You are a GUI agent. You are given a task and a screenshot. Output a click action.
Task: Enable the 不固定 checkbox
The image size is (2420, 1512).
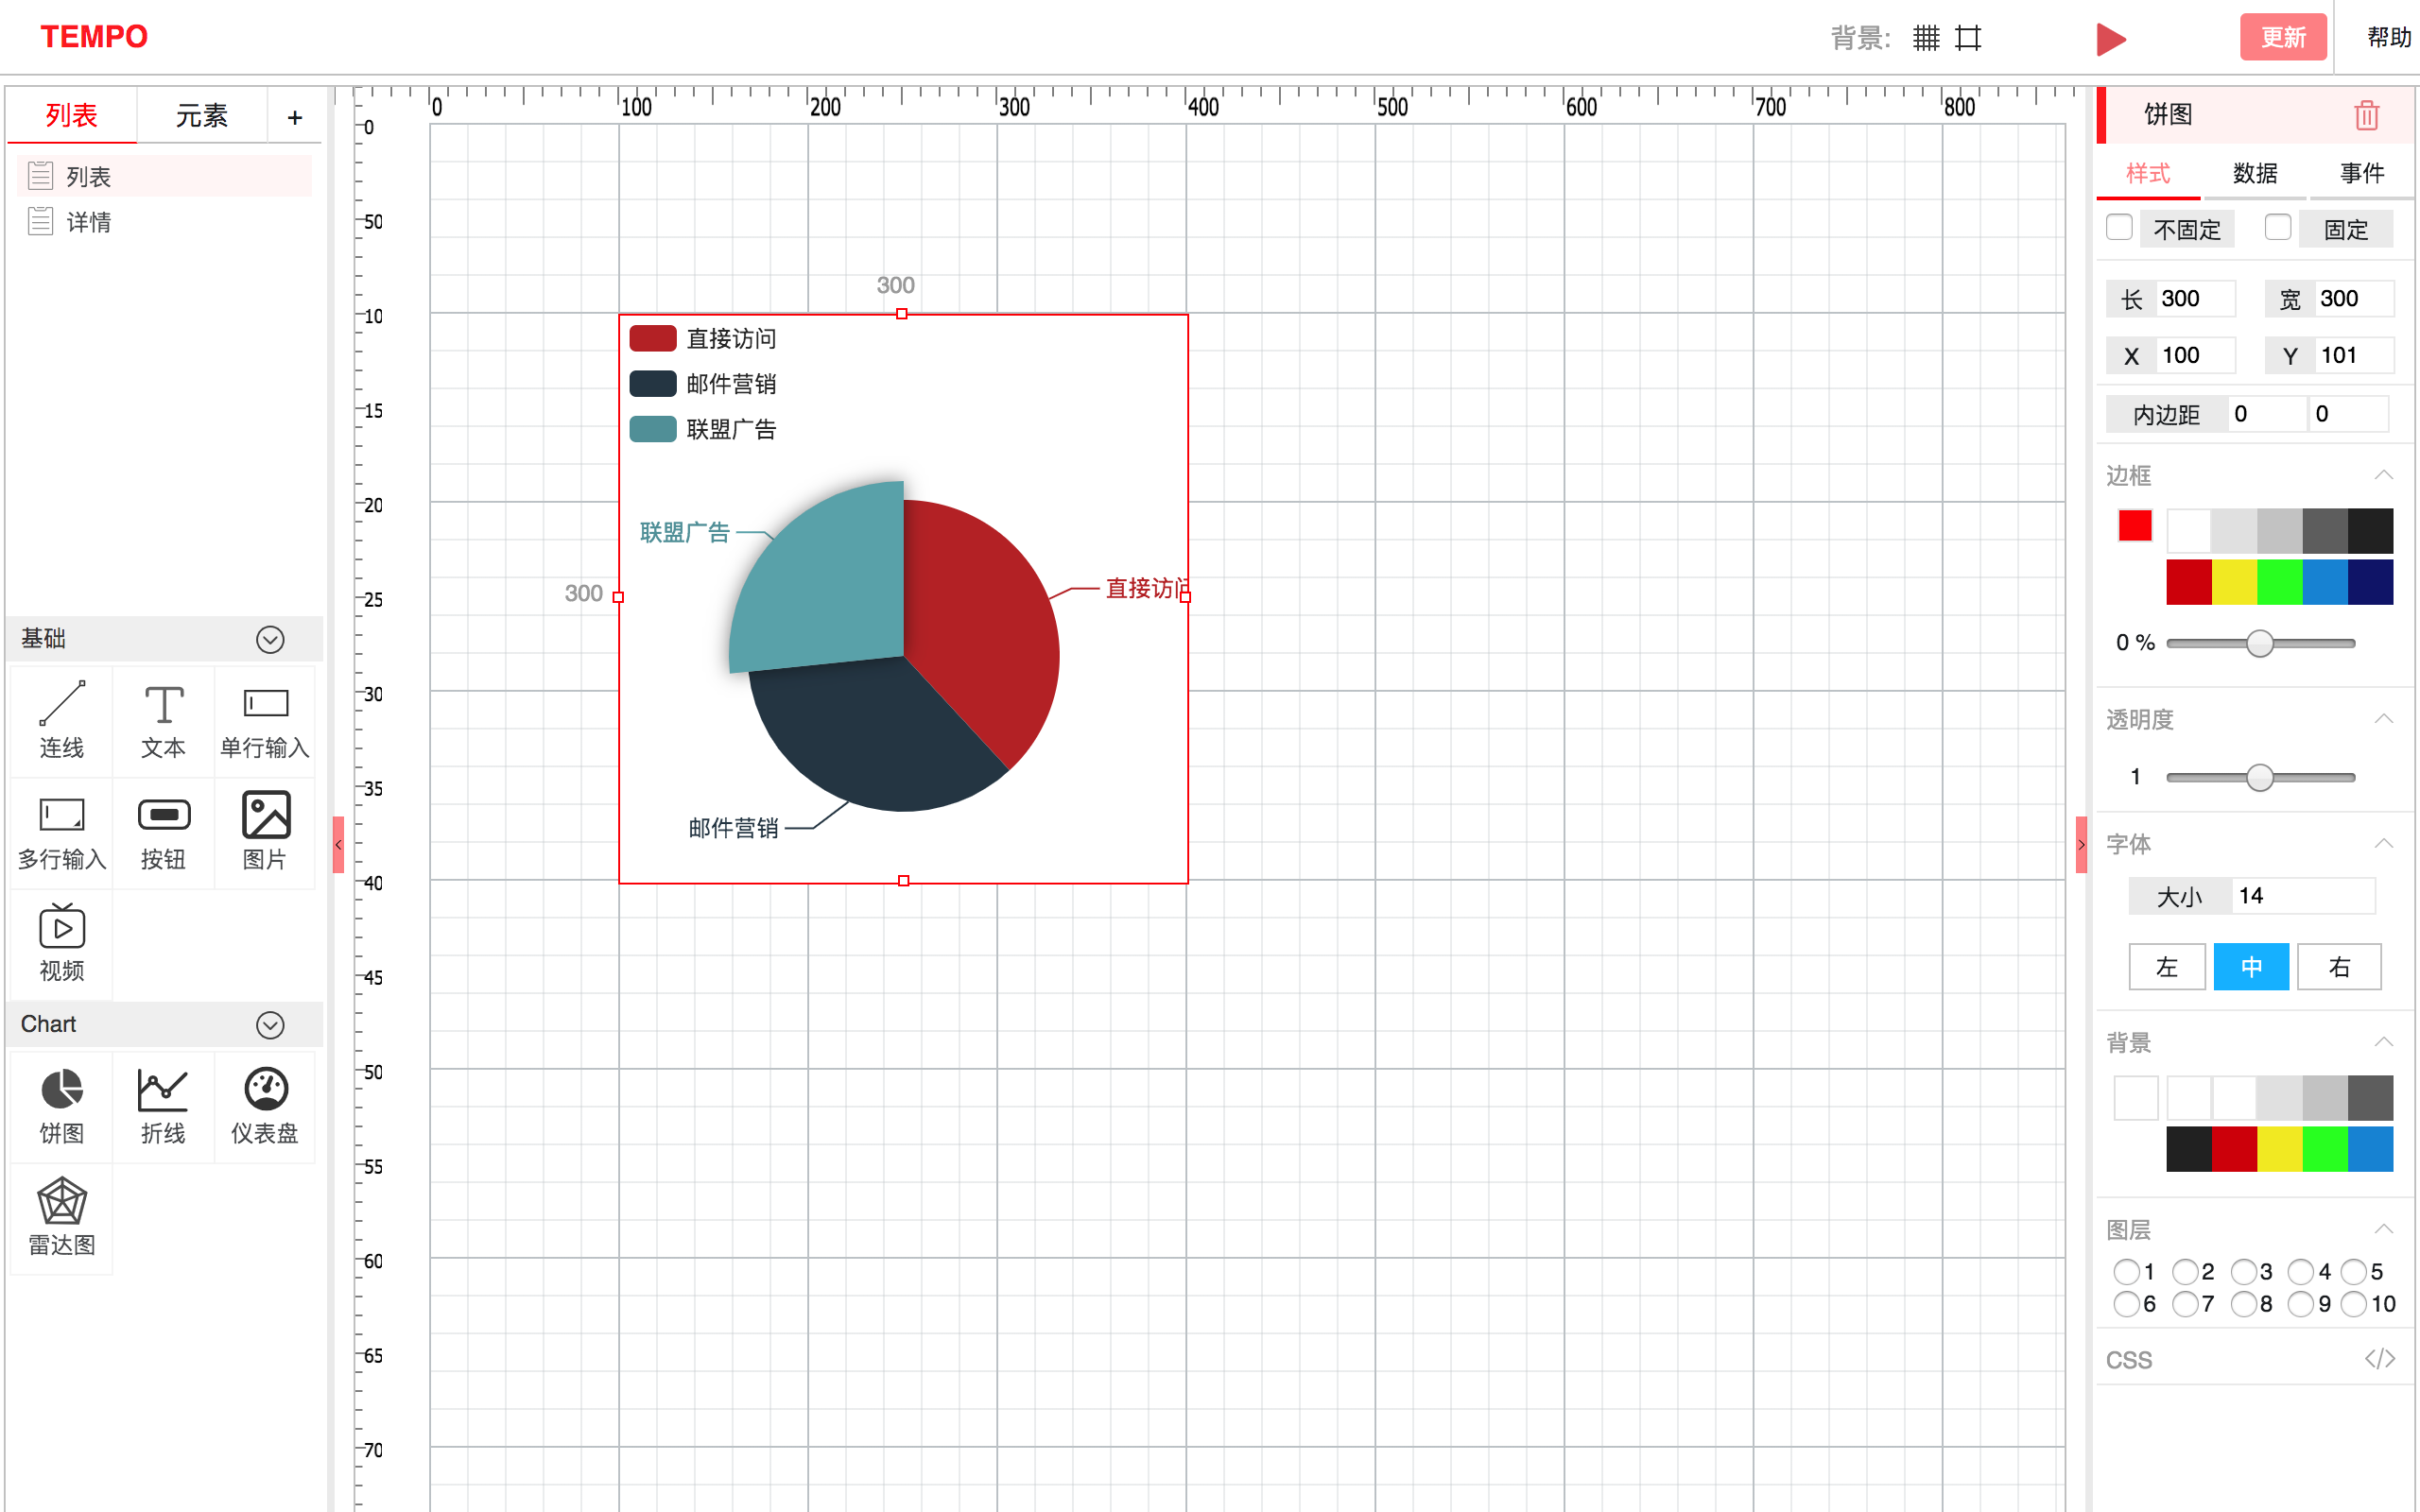point(2118,228)
